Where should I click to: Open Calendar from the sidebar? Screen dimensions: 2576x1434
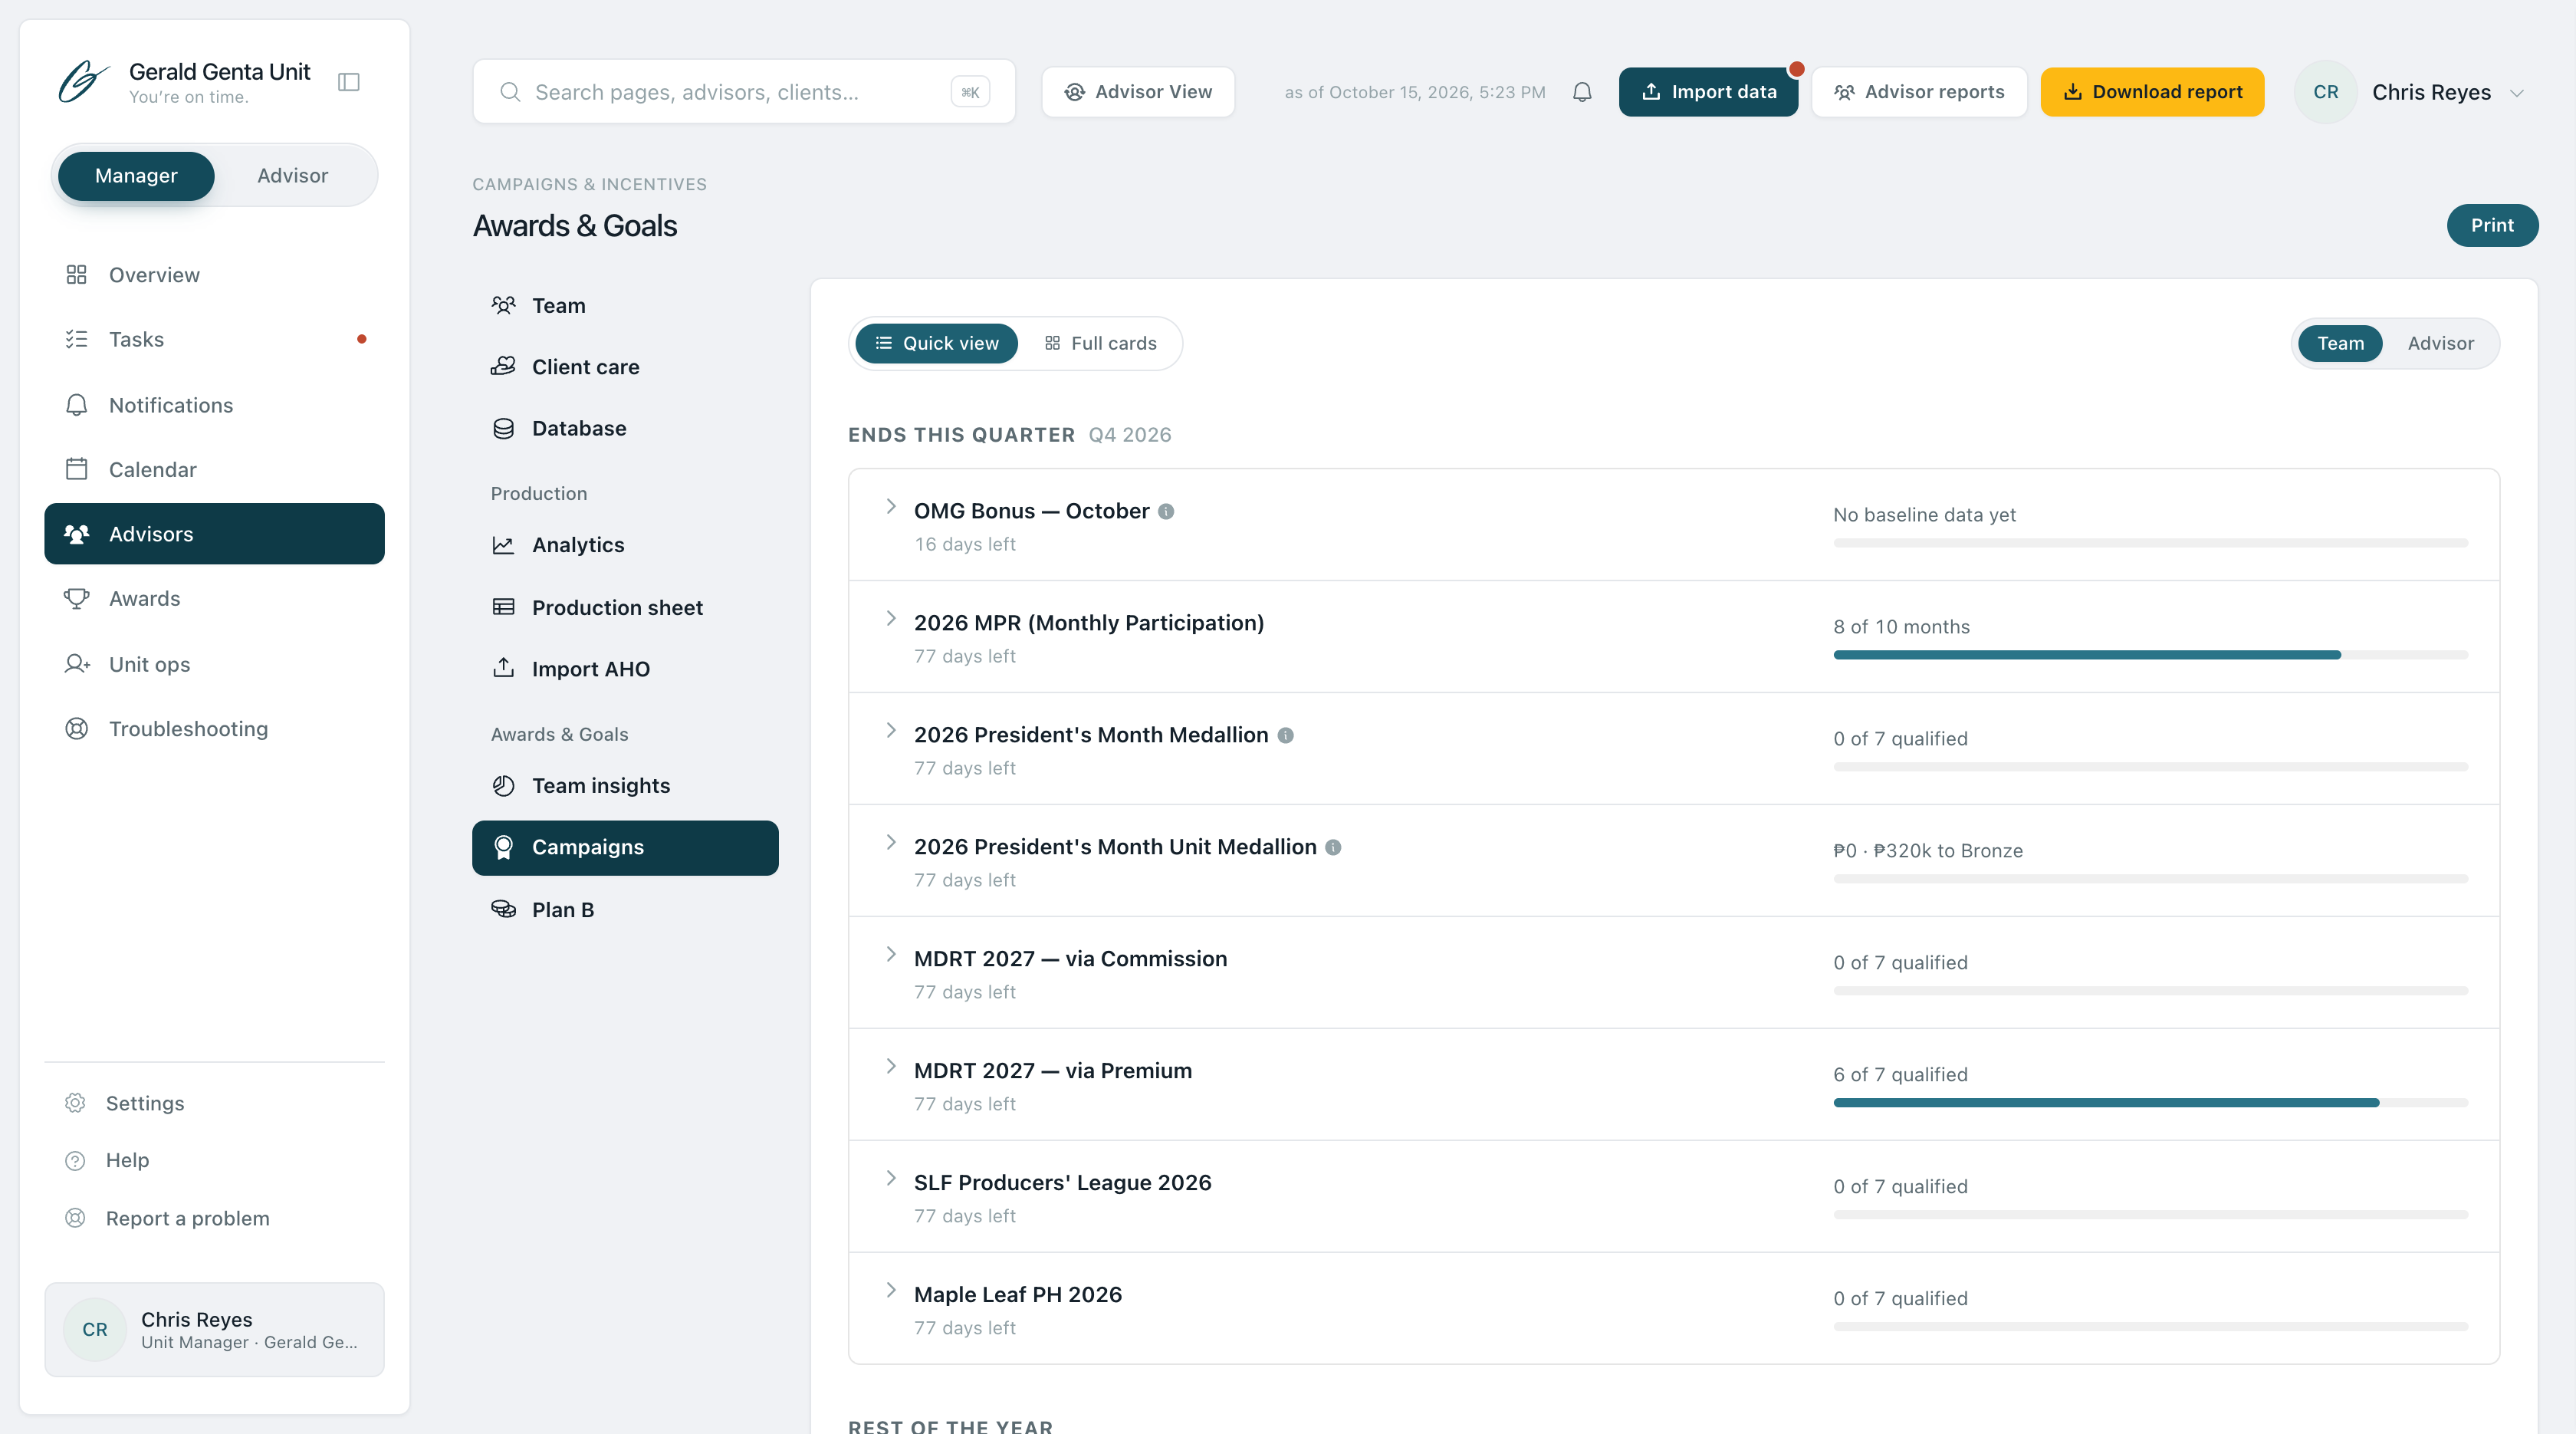tap(214, 469)
